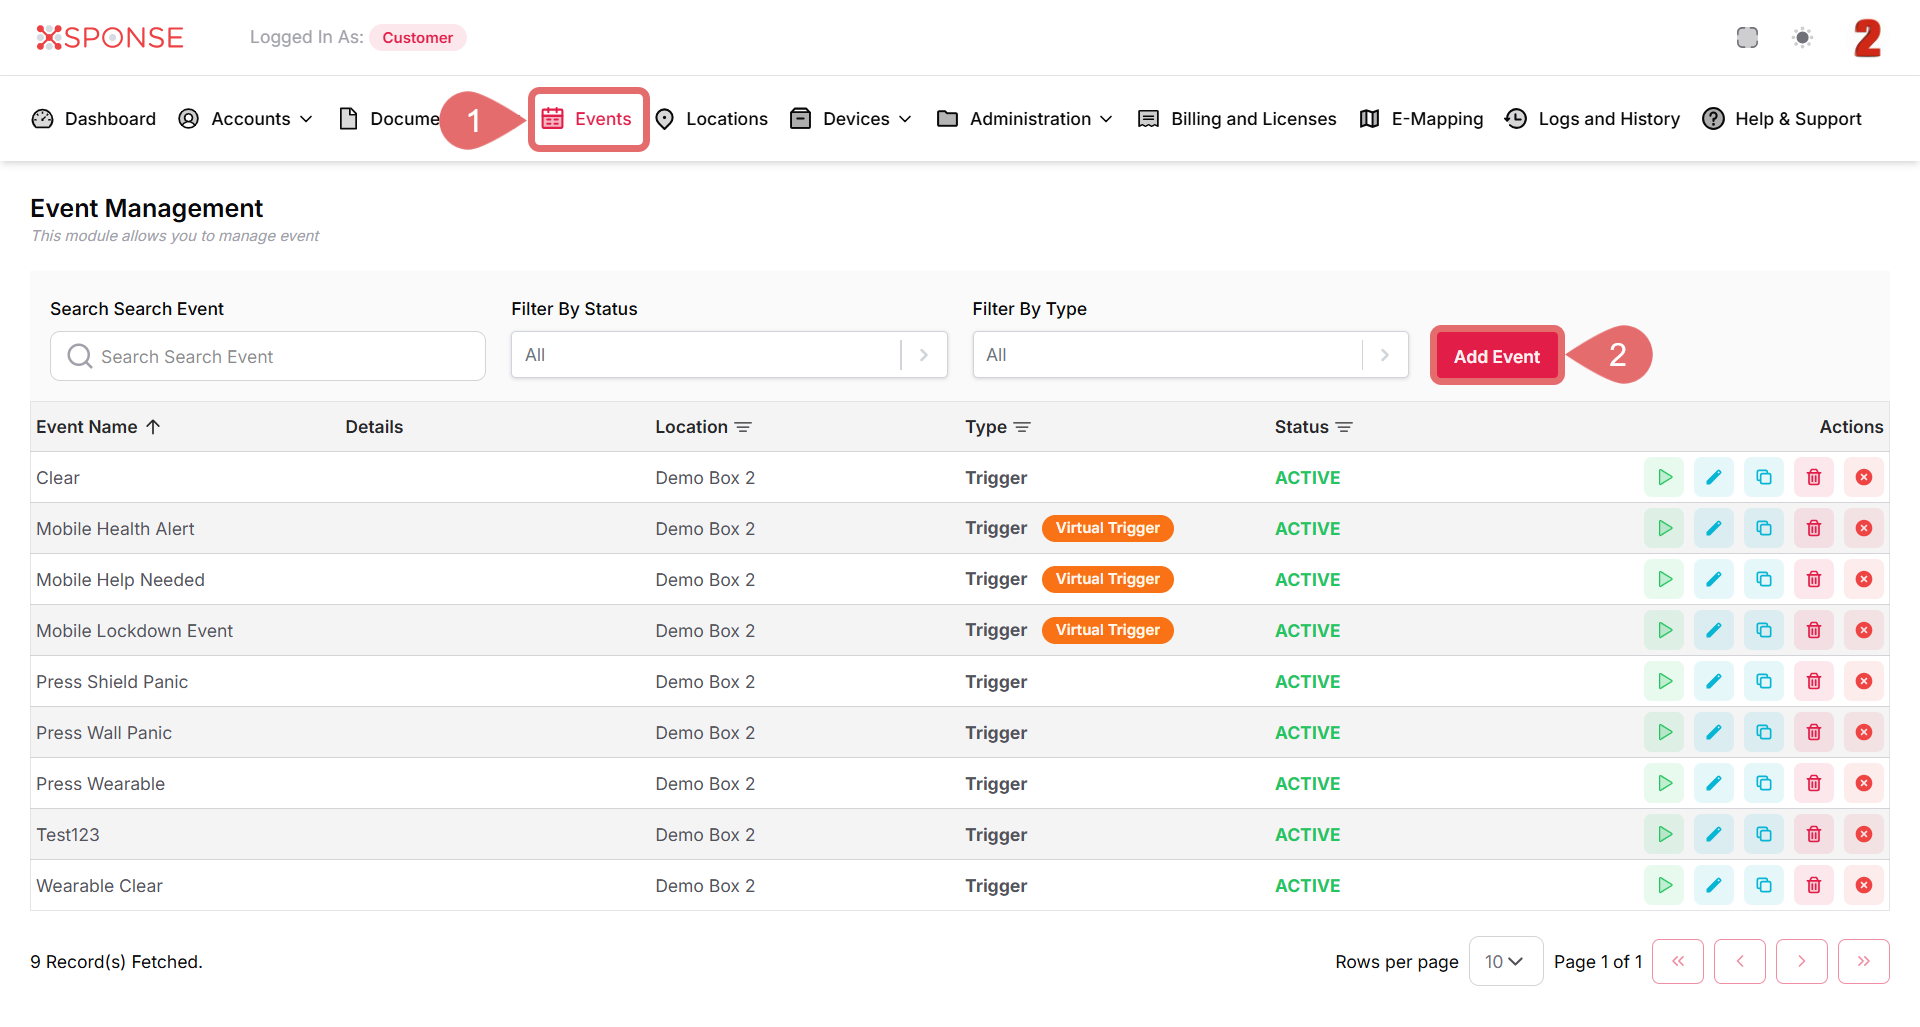Viewport: 1920px width, 1027px height.
Task: Go to the next page button
Action: (x=1801, y=961)
